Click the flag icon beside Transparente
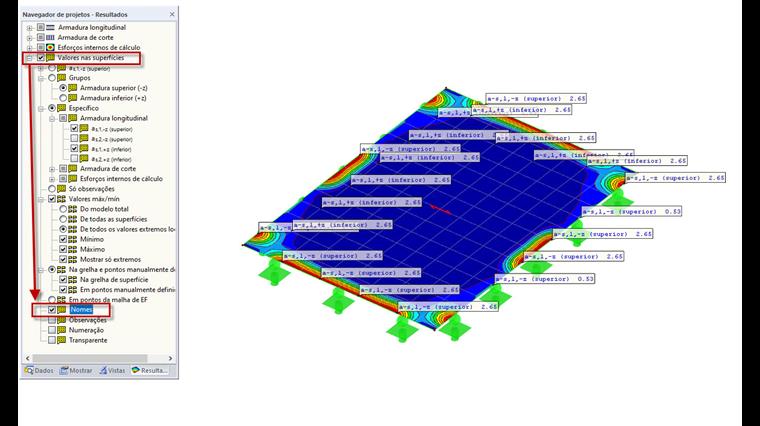 (x=62, y=340)
